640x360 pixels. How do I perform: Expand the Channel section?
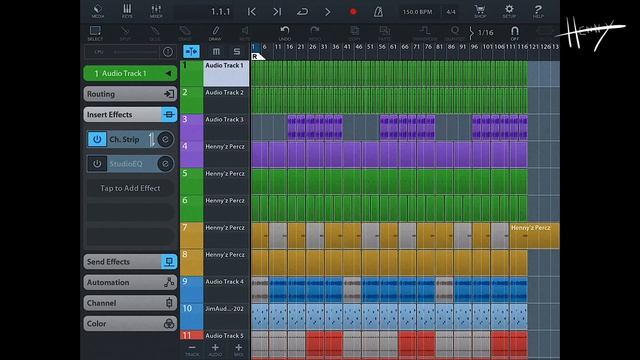[130, 303]
